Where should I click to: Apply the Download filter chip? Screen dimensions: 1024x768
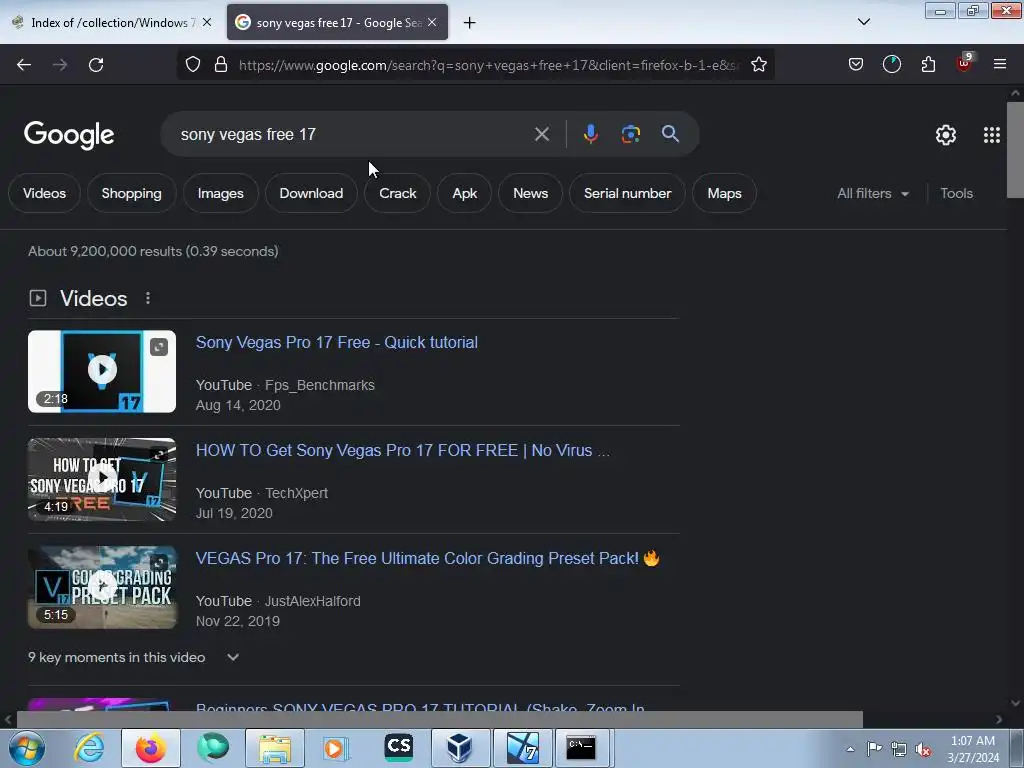(311, 193)
